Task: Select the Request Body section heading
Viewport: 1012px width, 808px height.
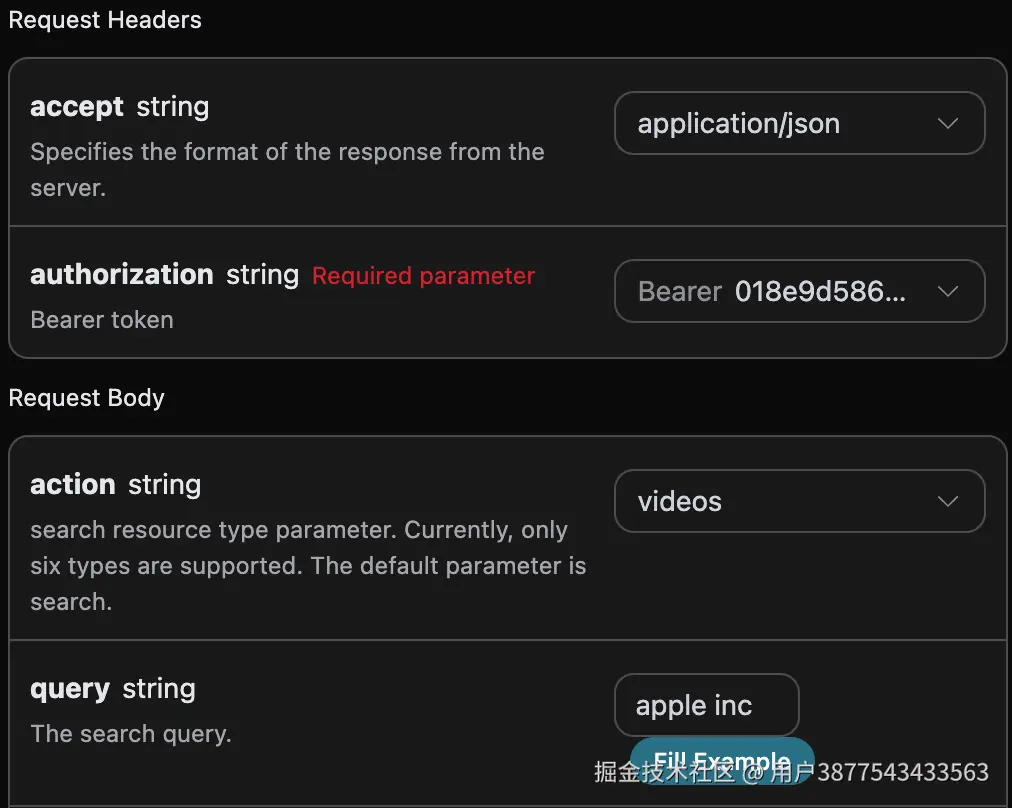Action: tap(86, 398)
